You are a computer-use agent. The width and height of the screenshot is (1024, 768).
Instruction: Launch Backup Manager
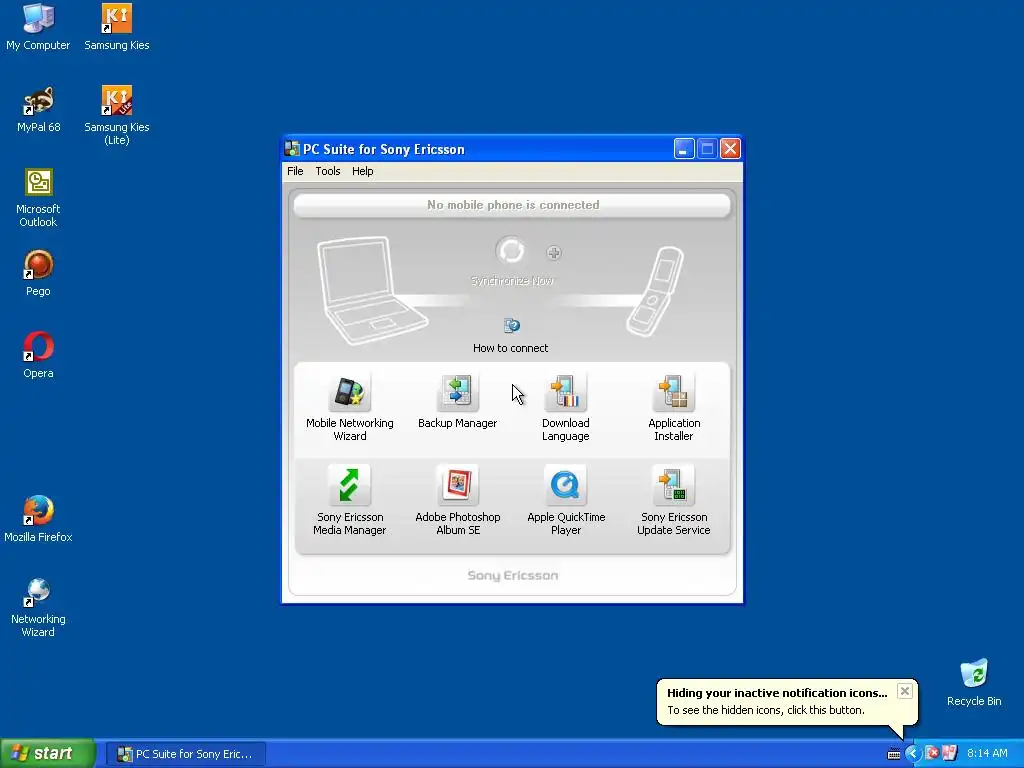click(x=457, y=402)
